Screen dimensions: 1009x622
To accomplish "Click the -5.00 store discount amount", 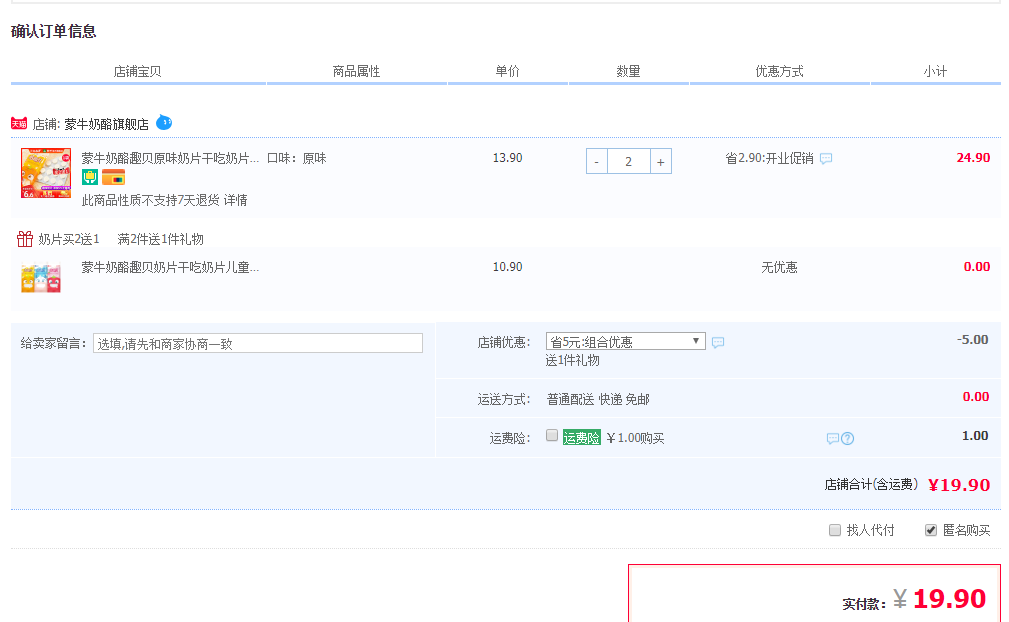I will tap(972, 340).
